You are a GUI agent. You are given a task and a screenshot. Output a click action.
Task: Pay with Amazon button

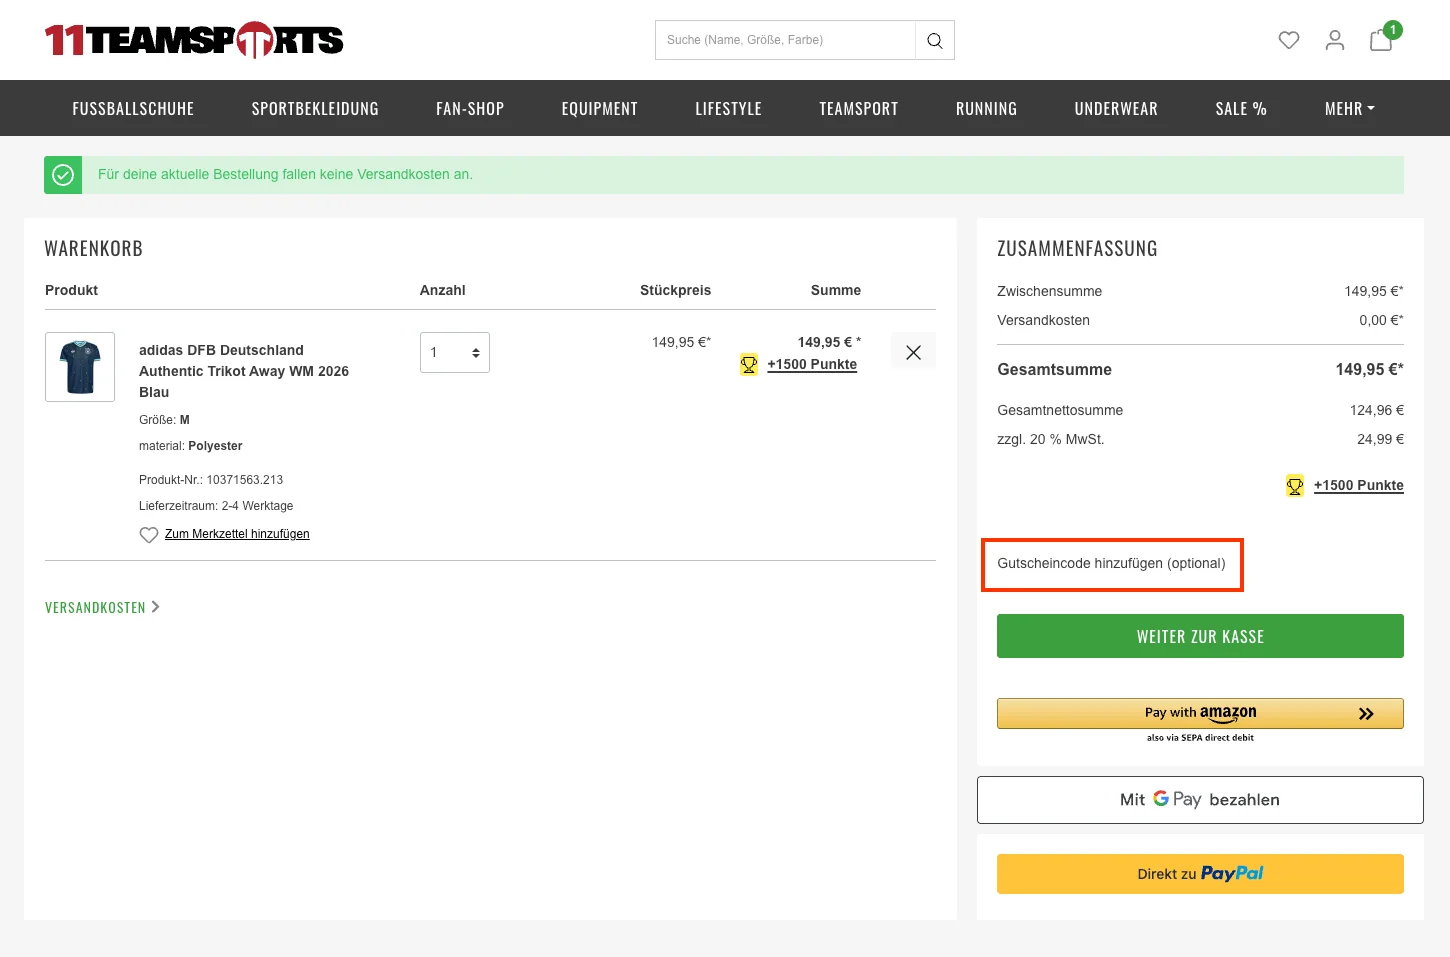click(x=1200, y=713)
